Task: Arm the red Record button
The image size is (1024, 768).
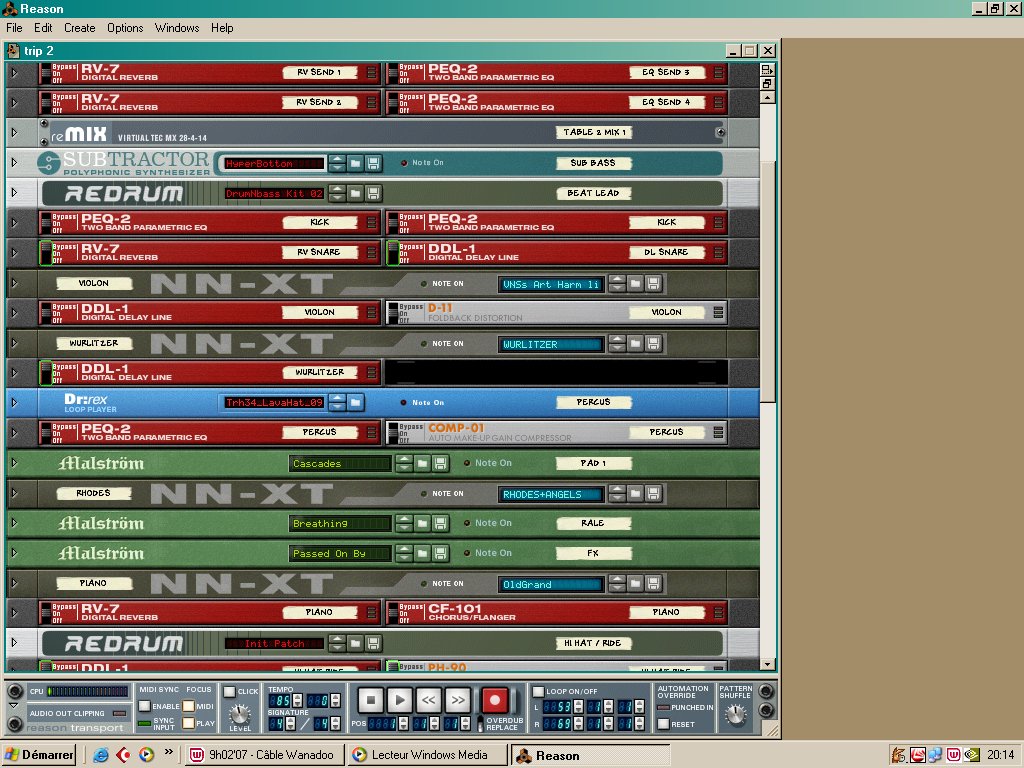Action: point(494,701)
